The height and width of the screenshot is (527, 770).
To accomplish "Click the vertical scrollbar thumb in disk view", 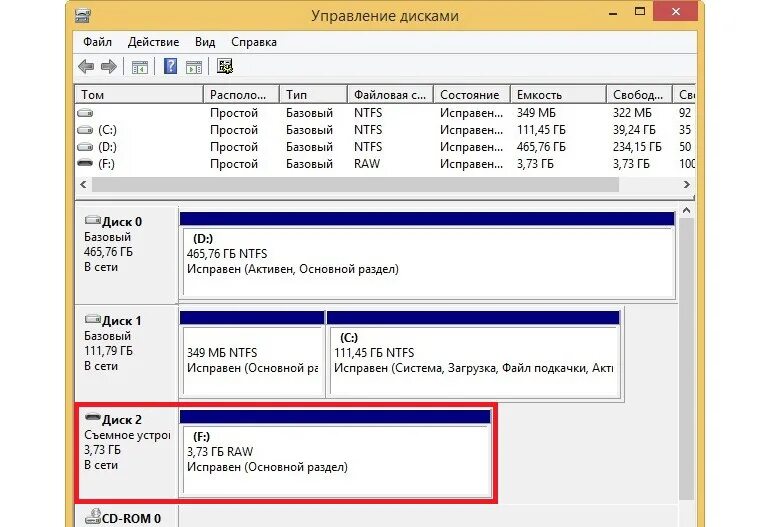I will click(x=687, y=359).
